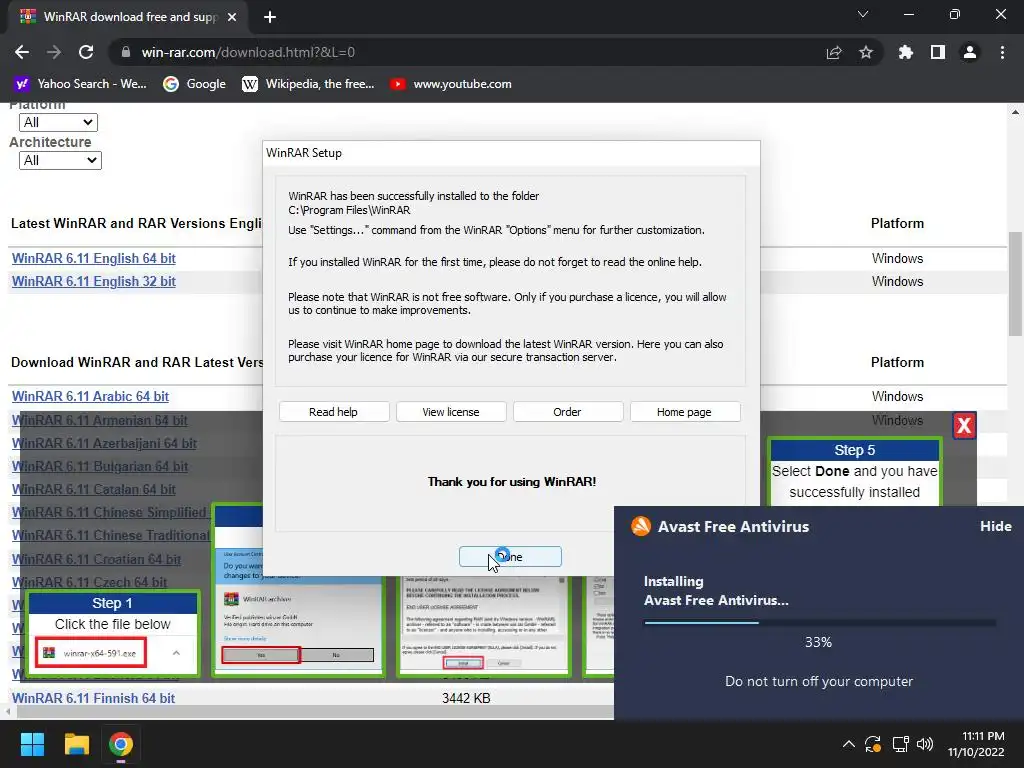Open the tab search chevron

(863, 14)
